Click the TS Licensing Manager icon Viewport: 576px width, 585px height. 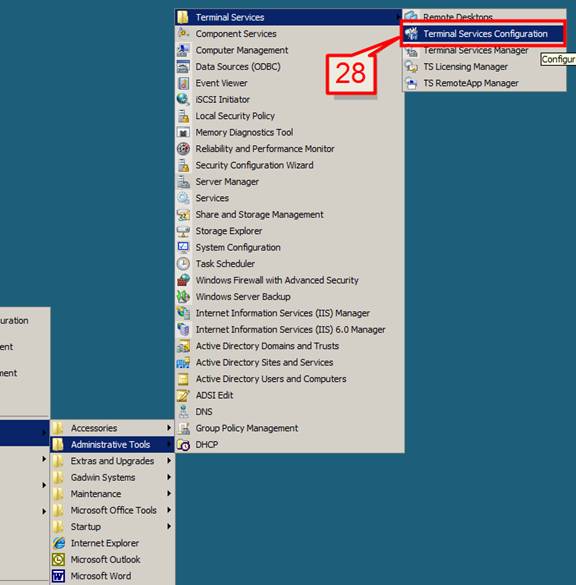pos(411,67)
